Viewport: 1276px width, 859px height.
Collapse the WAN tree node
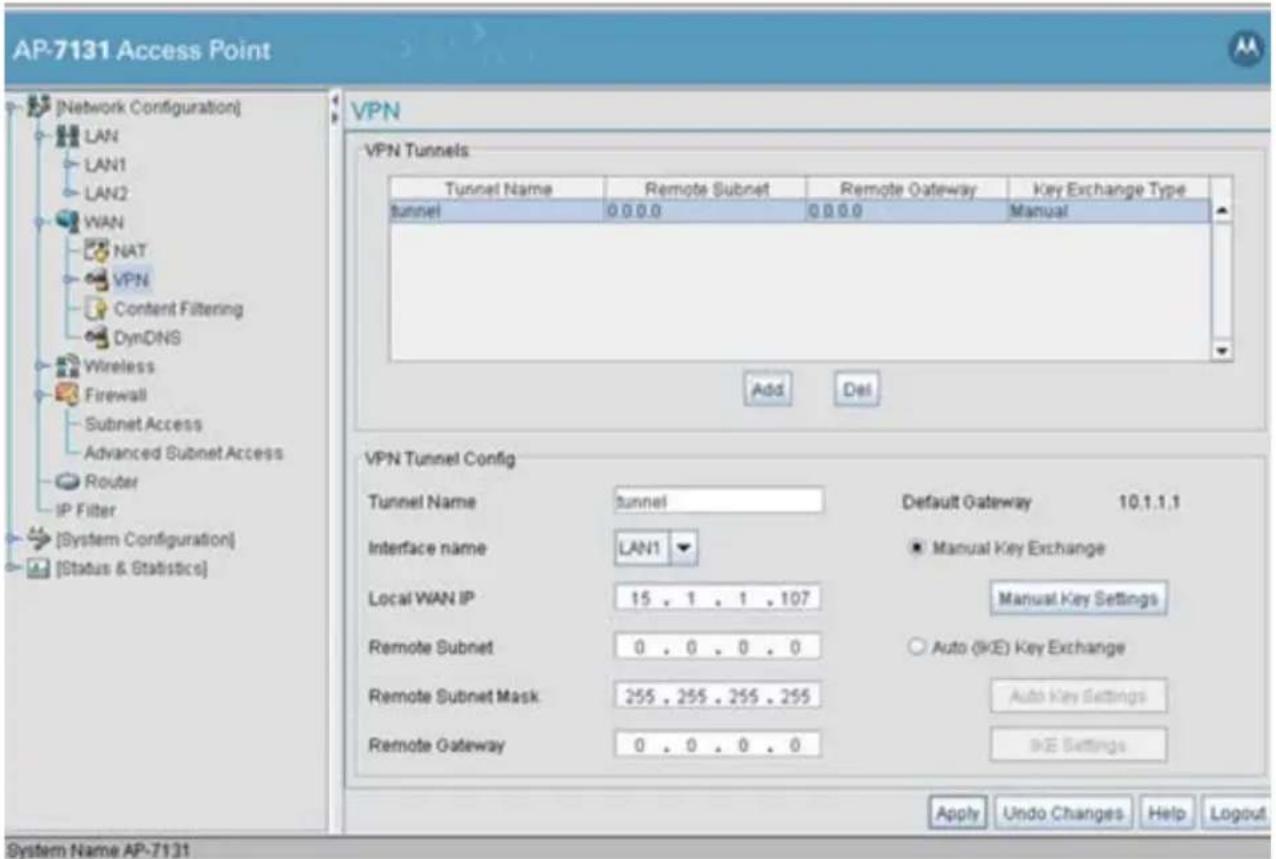tap(40, 222)
